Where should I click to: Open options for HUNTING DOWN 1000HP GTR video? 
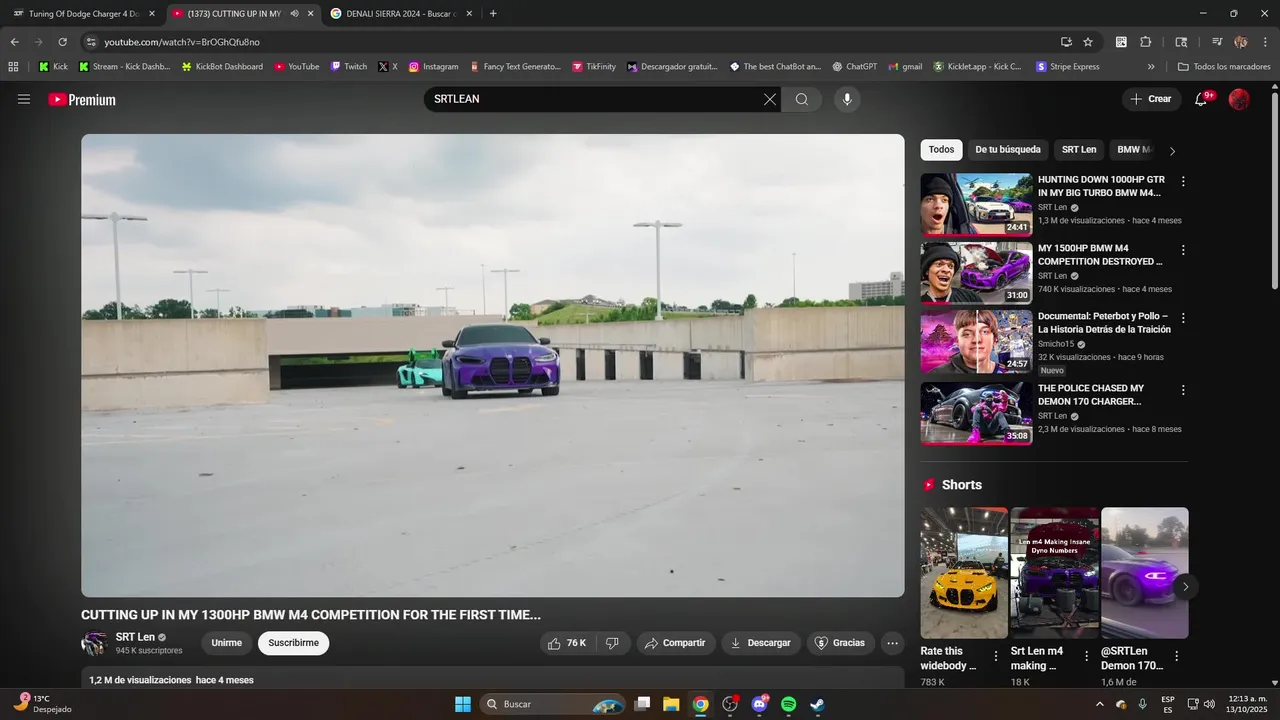1183,182
